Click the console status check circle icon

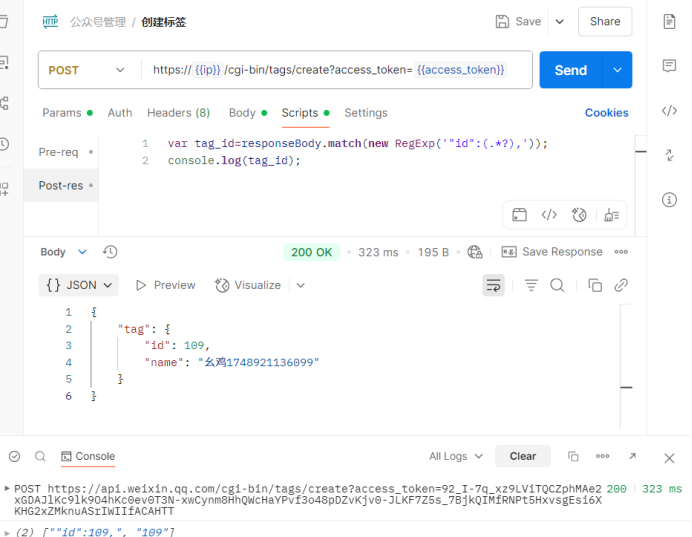(x=15, y=456)
